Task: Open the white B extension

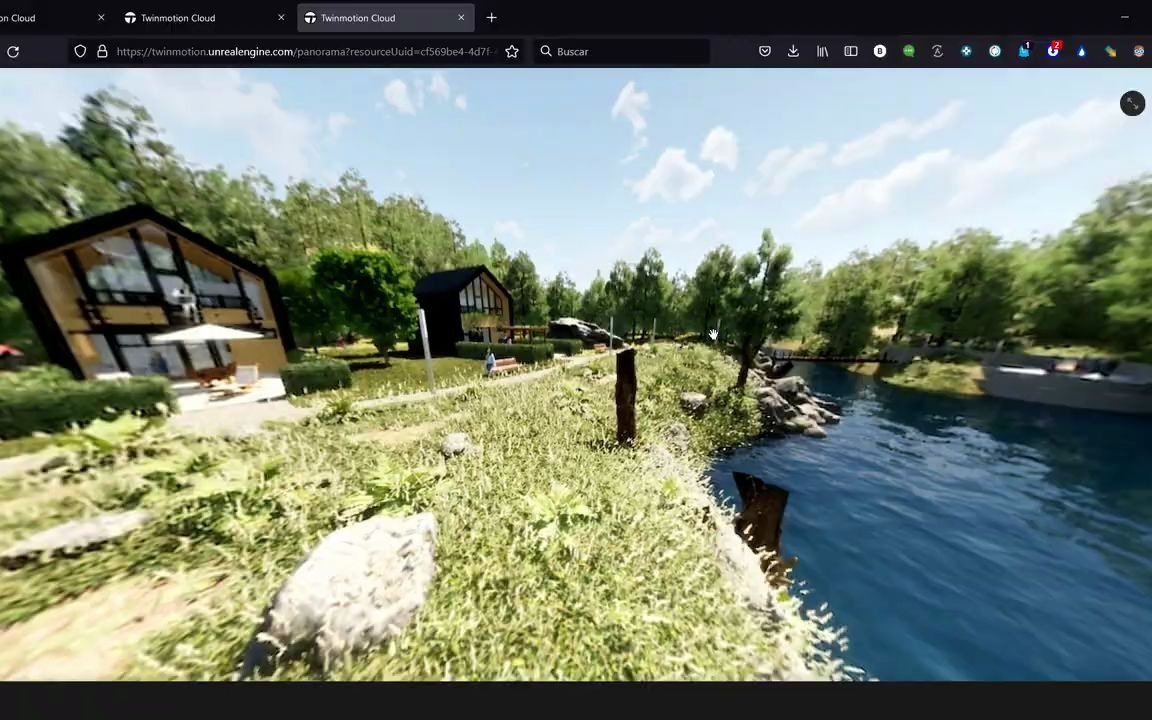Action: click(879, 51)
